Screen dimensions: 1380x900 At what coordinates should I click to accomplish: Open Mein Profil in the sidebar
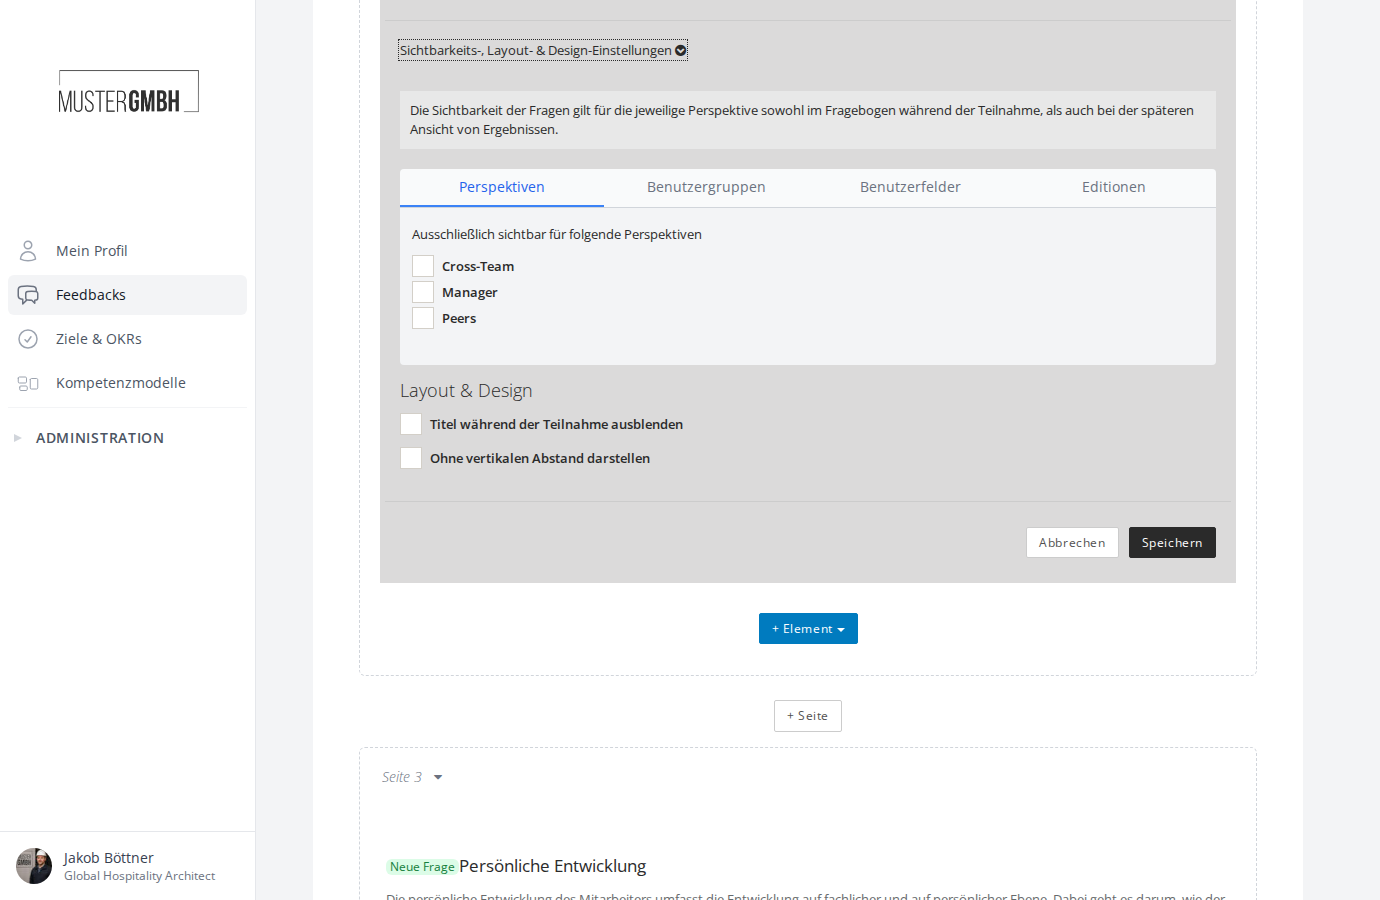pos(127,251)
